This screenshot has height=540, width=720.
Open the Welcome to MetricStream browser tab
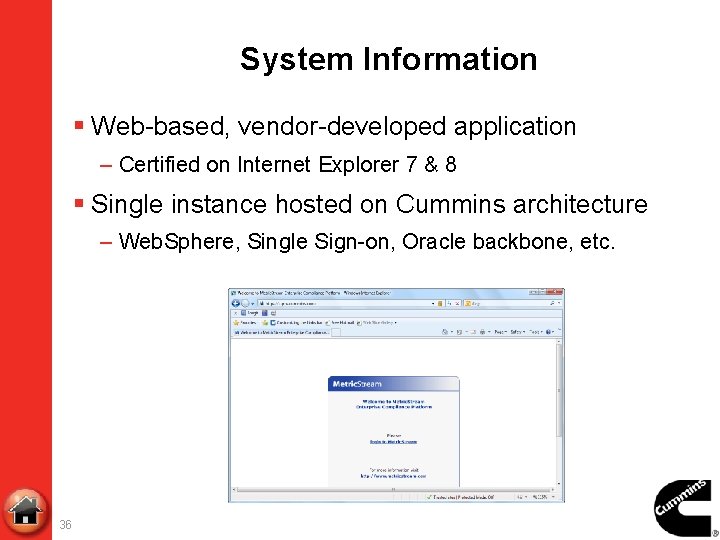tap(281, 332)
